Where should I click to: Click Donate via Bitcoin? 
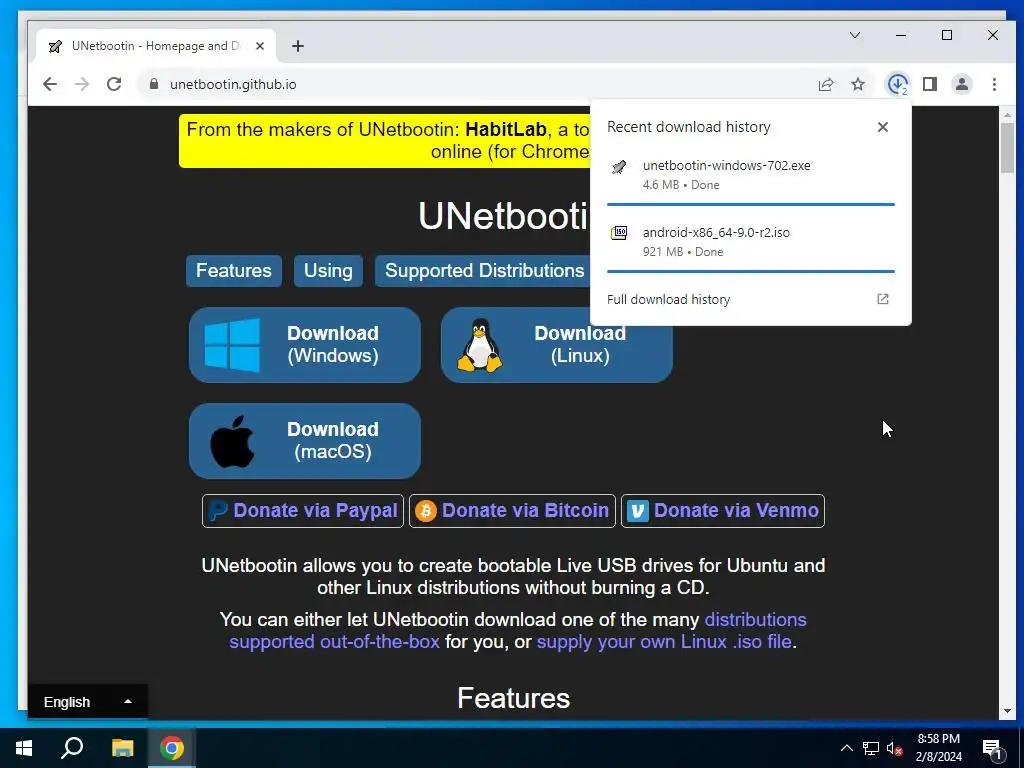point(512,511)
